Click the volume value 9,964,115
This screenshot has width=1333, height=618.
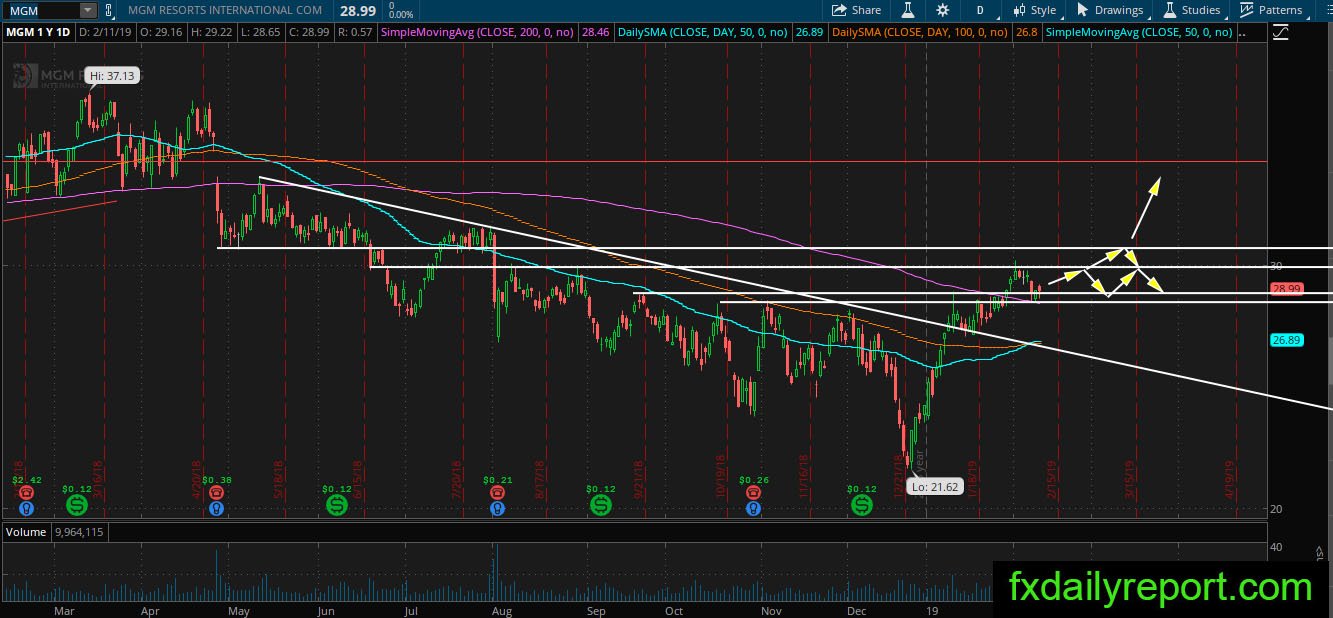(x=78, y=532)
